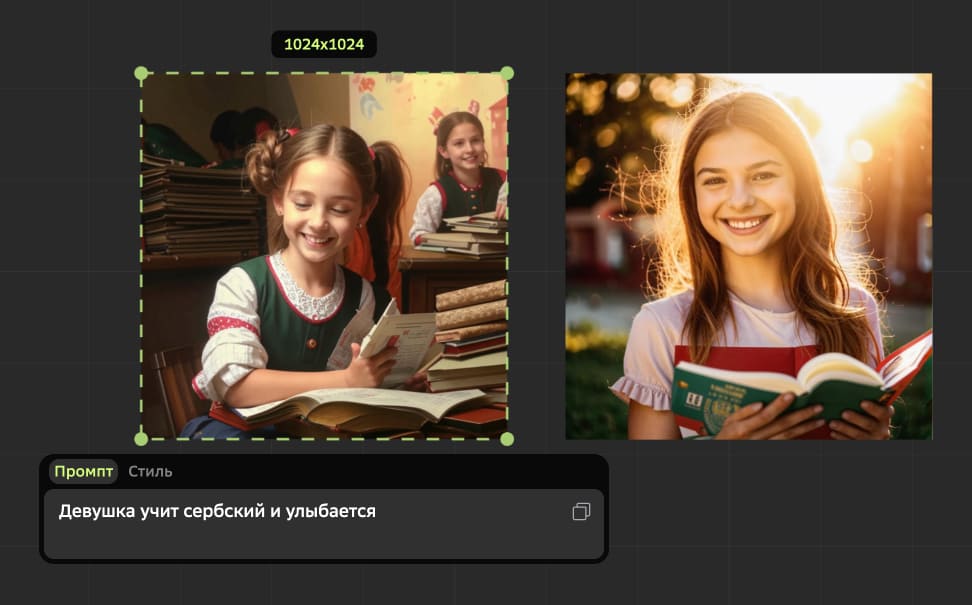This screenshot has width=972, height=605.
Task: Click the top-right green corner handle
Action: tap(507, 73)
